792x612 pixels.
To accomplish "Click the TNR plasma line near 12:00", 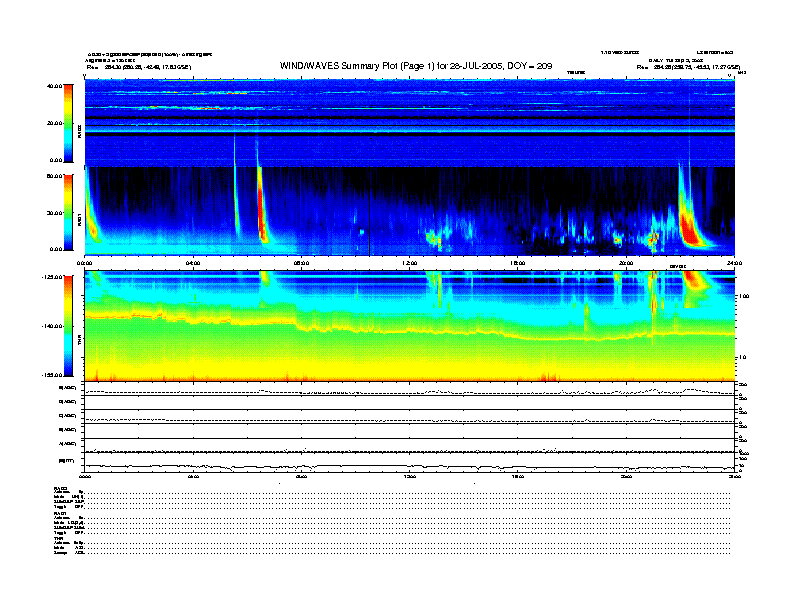I will click(x=410, y=332).
